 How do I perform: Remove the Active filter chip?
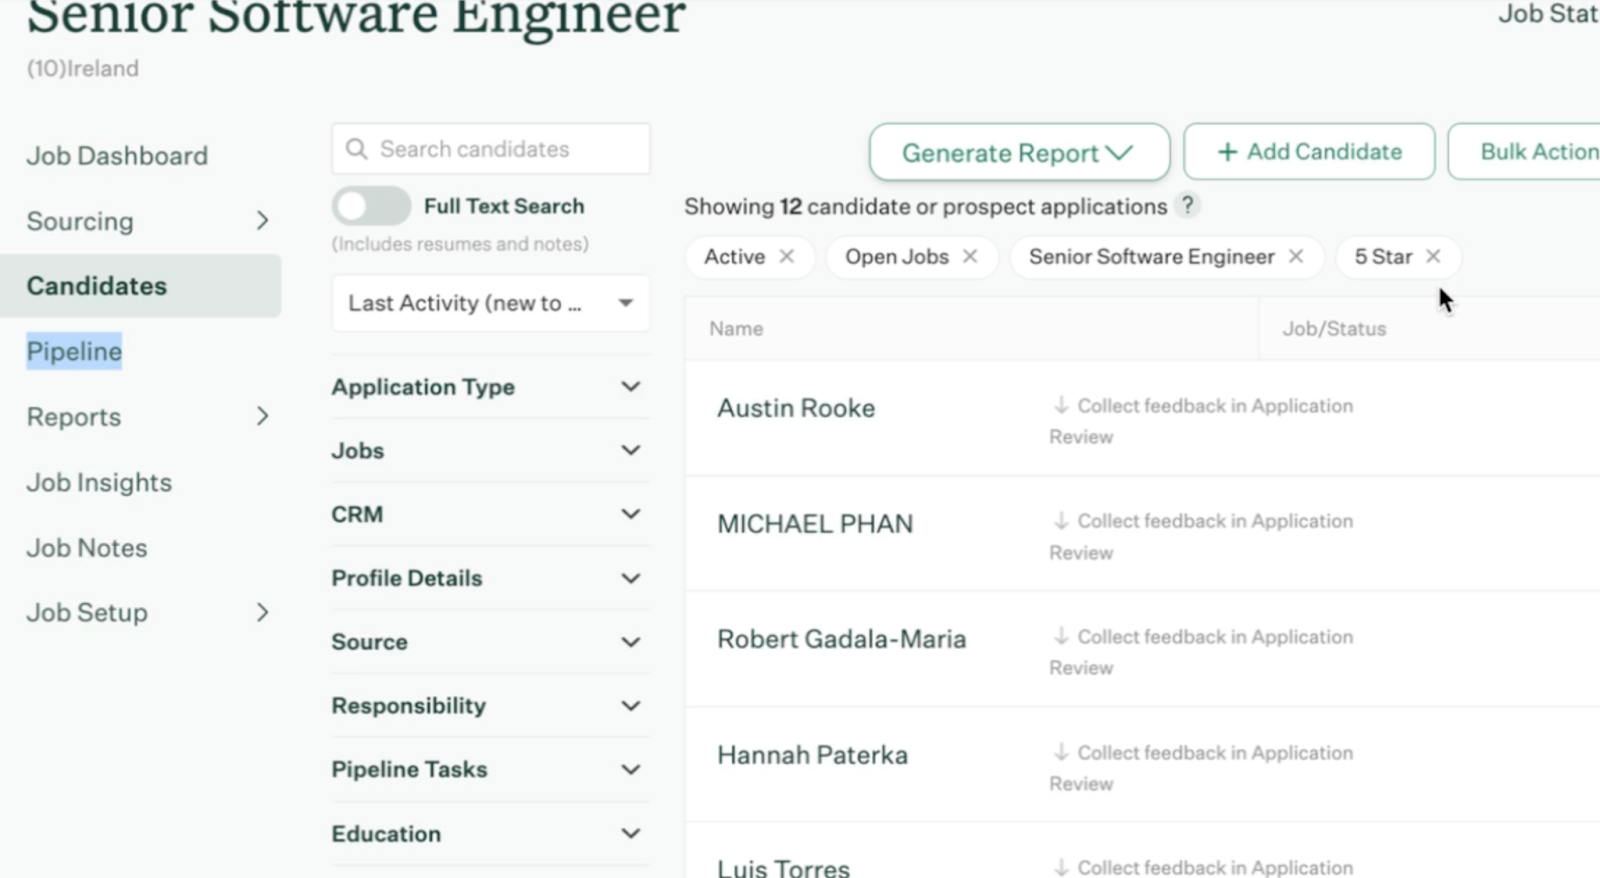(x=787, y=257)
